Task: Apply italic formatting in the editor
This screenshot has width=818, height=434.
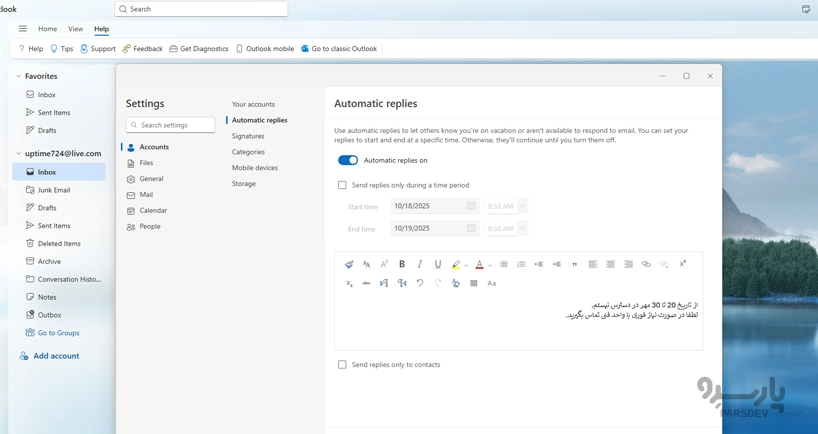Action: pos(420,264)
